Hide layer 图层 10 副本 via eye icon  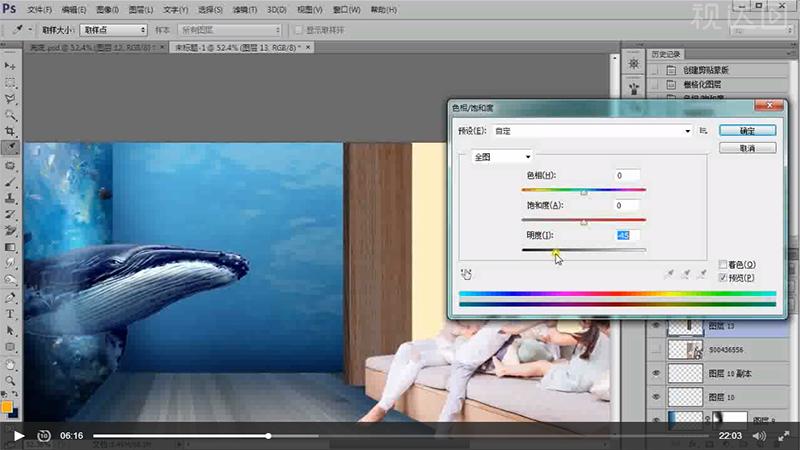[656, 373]
